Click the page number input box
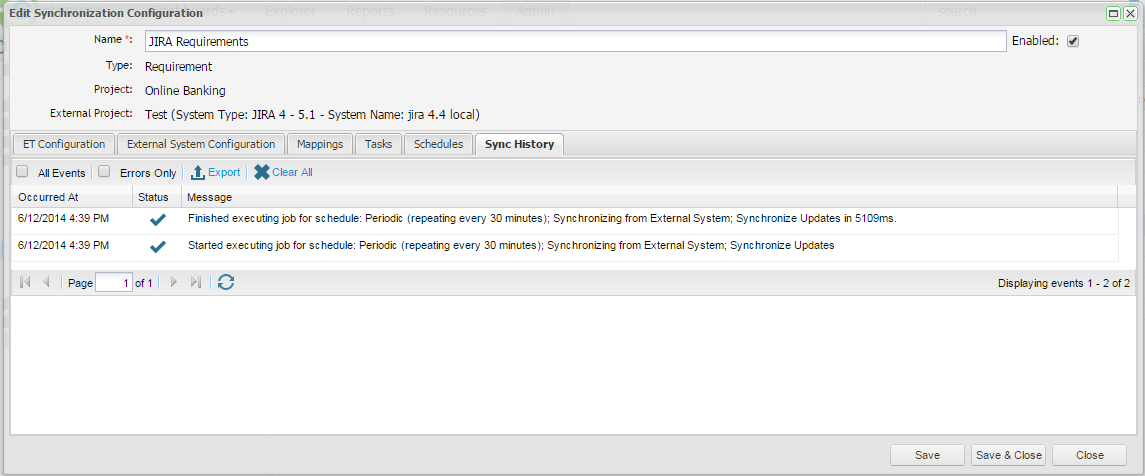This screenshot has width=1145, height=476. [x=113, y=283]
